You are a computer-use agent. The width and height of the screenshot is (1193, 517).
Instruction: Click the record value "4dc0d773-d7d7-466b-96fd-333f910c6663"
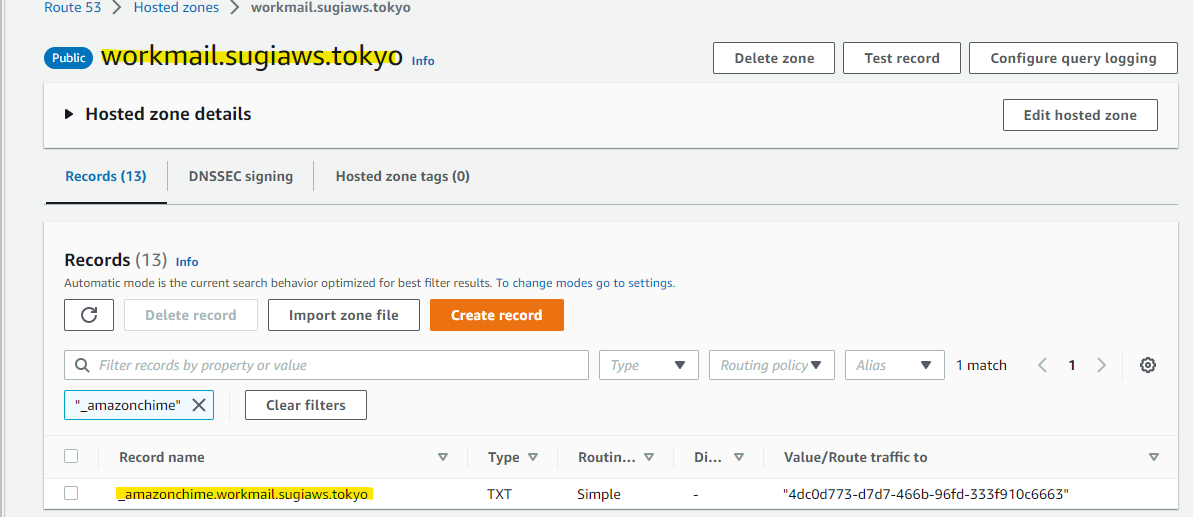(926, 494)
